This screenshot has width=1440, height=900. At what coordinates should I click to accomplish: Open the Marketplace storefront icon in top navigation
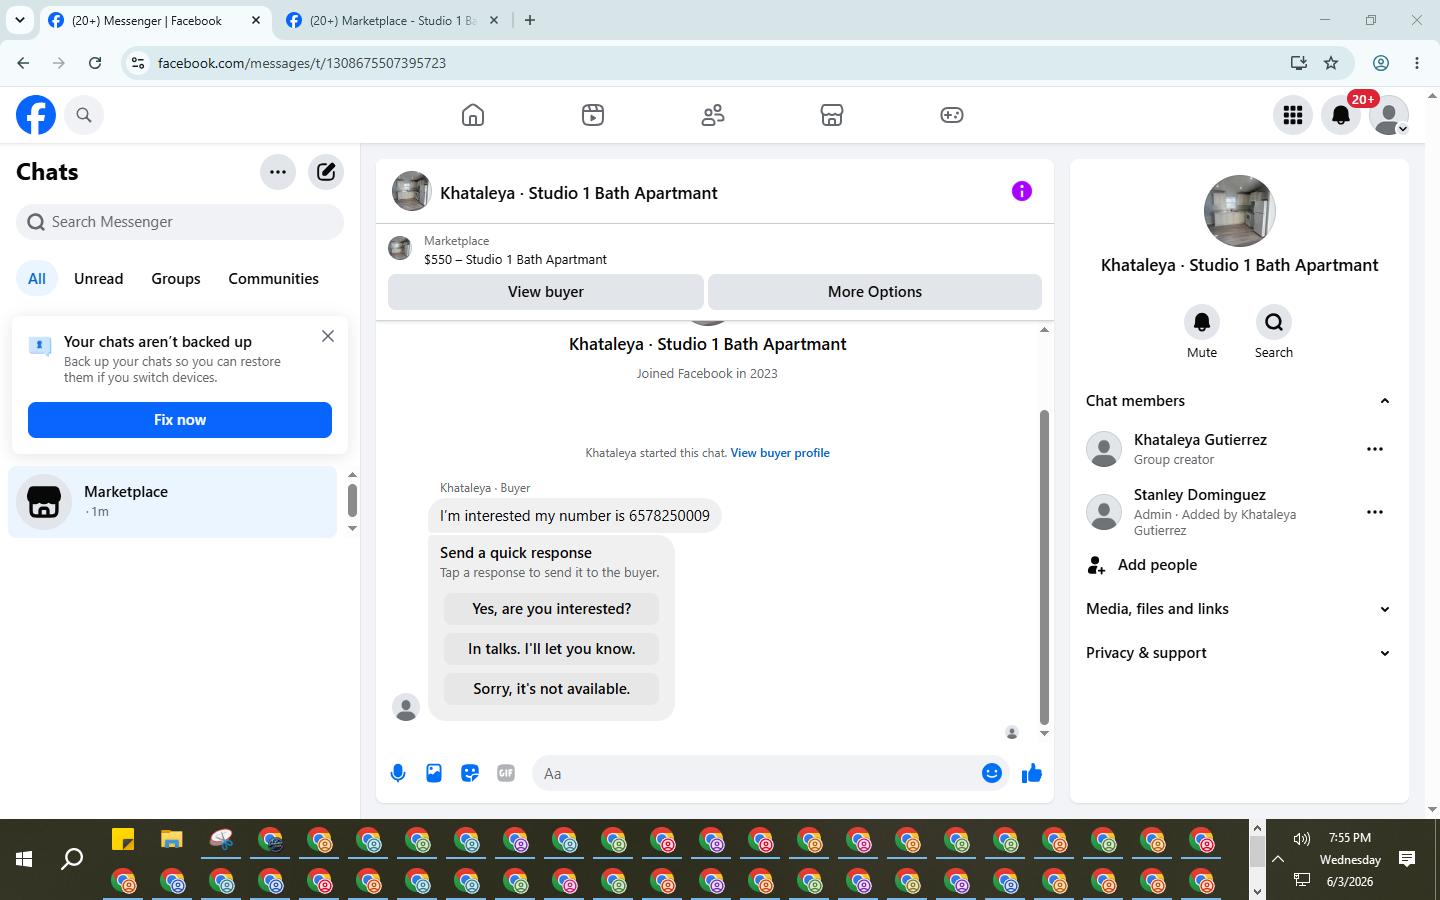click(x=832, y=115)
